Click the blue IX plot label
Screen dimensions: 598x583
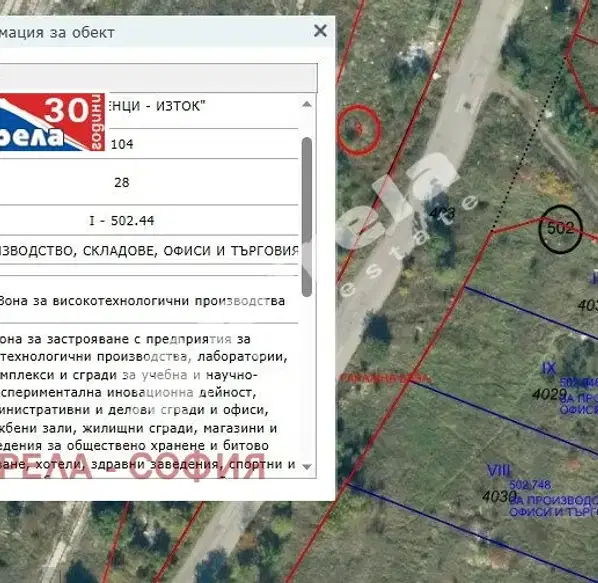[549, 368]
